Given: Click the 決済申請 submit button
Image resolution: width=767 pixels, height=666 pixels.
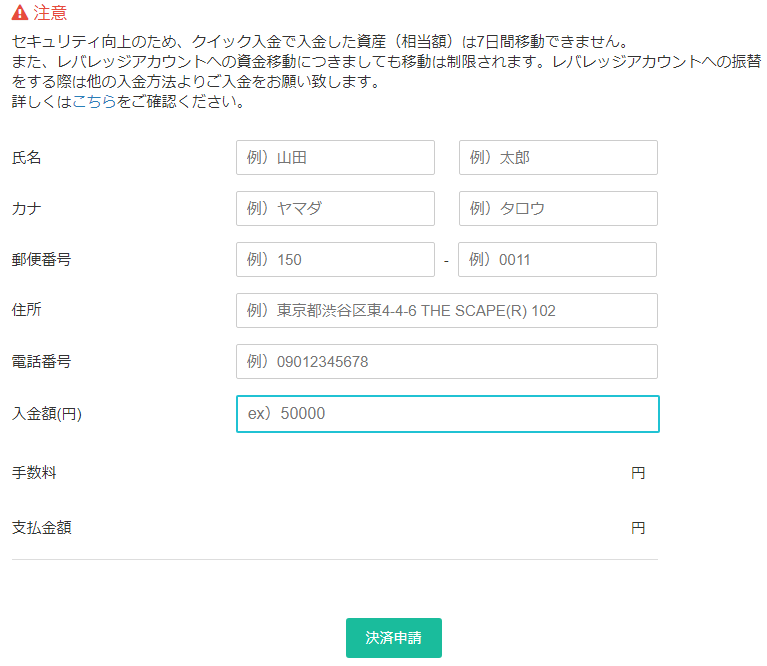Looking at the screenshot, I should 394,638.
